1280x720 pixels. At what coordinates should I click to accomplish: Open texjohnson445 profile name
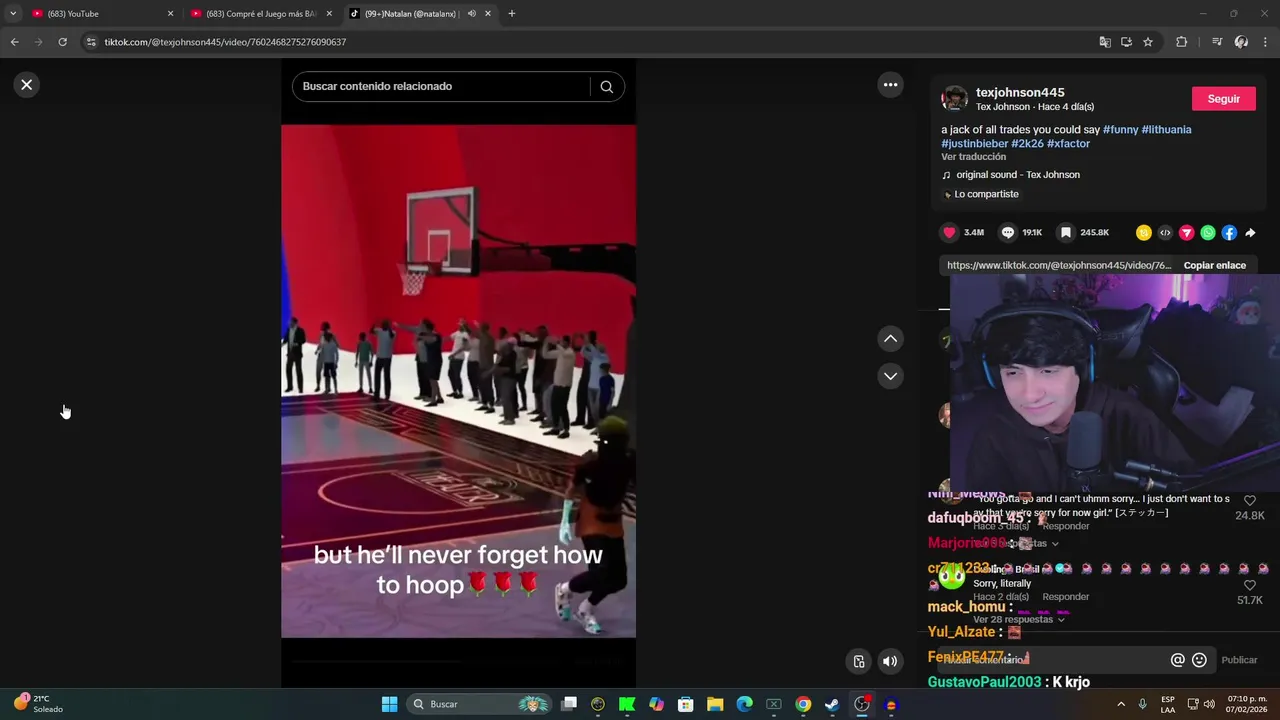click(x=1020, y=92)
